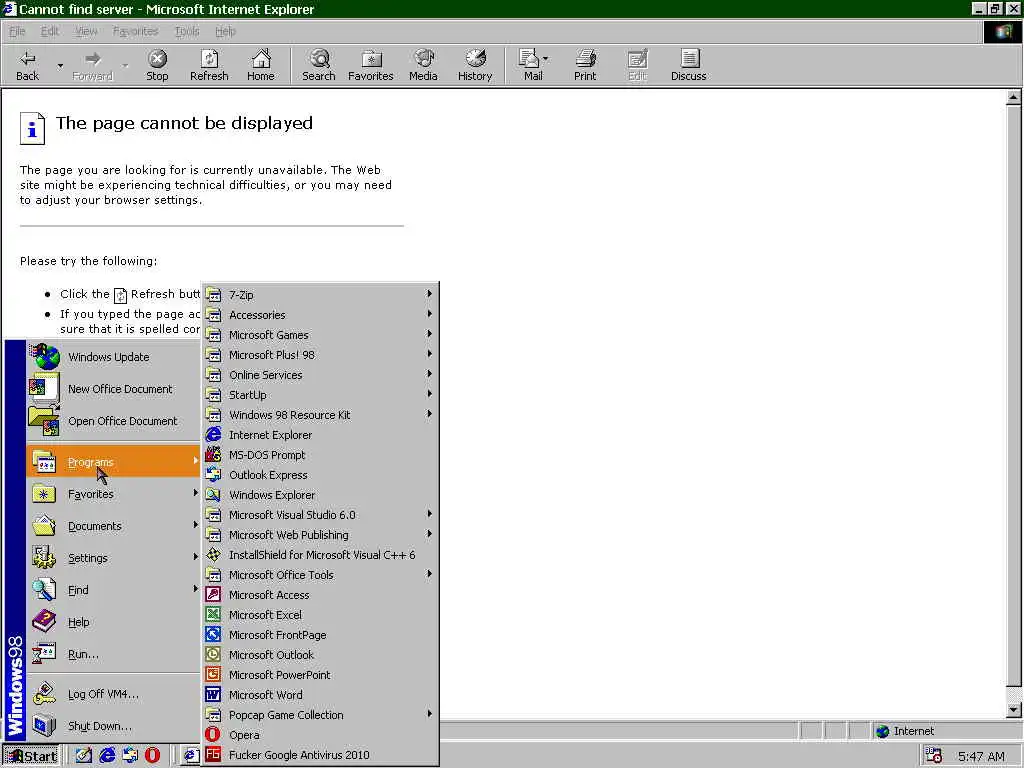Launch Microsoft FrontPage
Screen dimensions: 1024x768
320,635
